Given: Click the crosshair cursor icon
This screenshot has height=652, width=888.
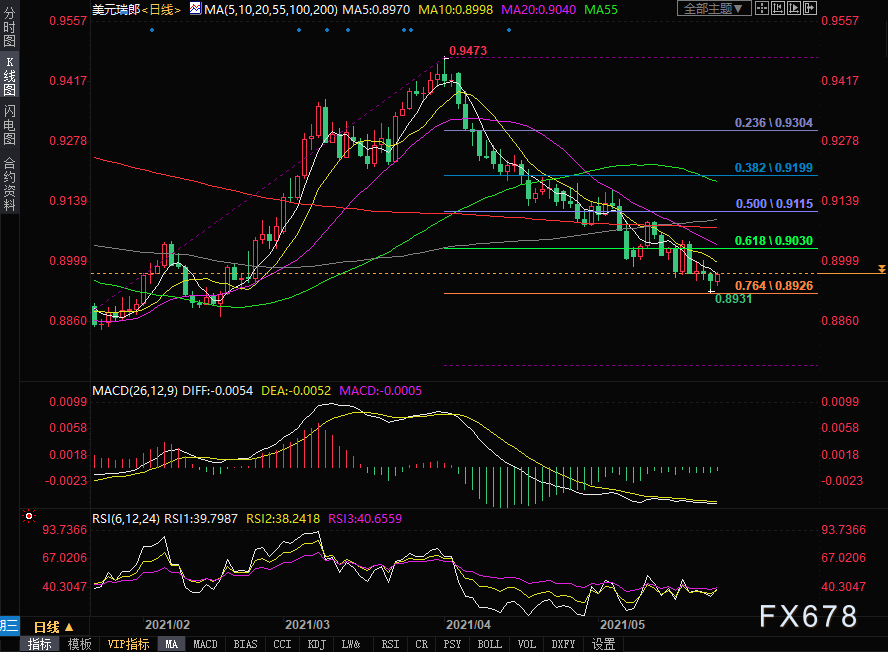Looking at the screenshot, I should [762, 8].
